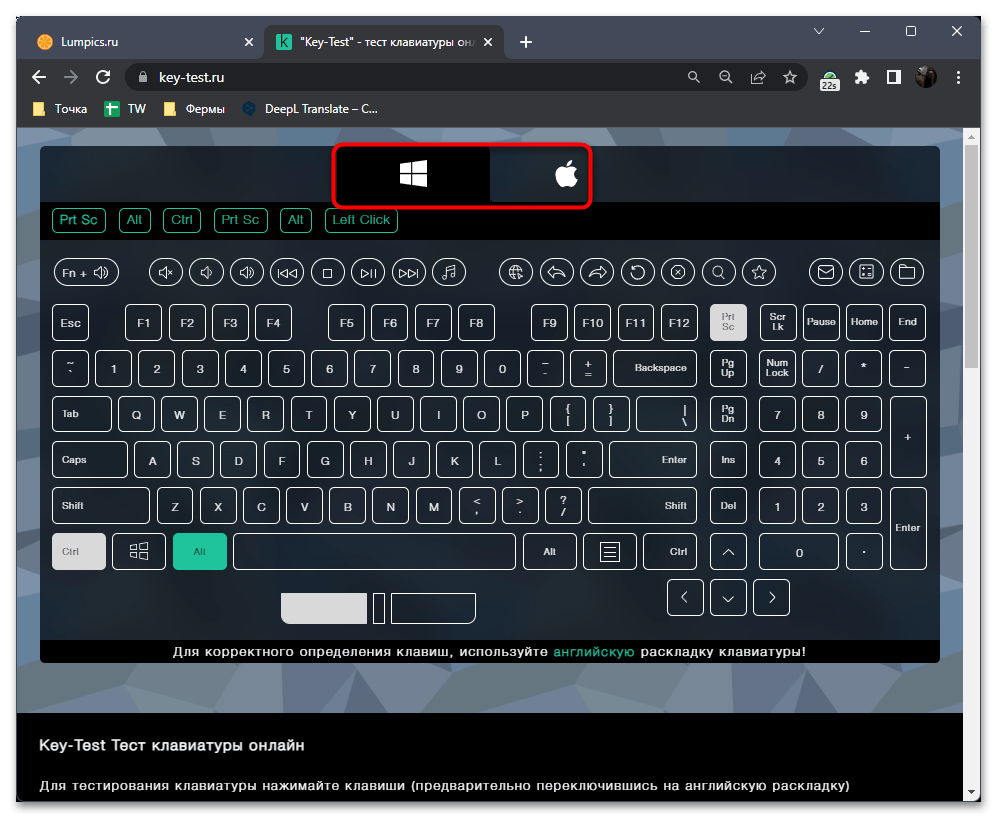
Task: Click the browser refresh key
Action: click(x=638, y=273)
